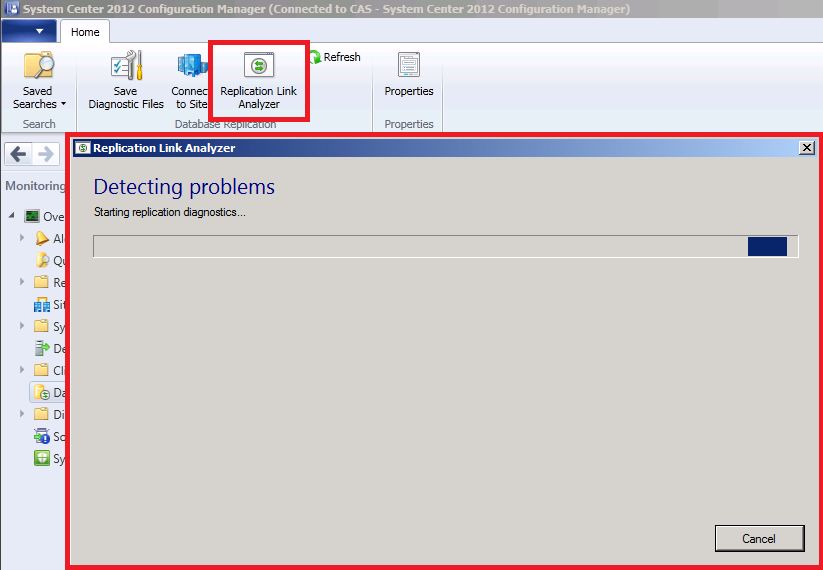Select the Alerts bell icon node
The width and height of the screenshot is (823, 570).
click(41, 238)
